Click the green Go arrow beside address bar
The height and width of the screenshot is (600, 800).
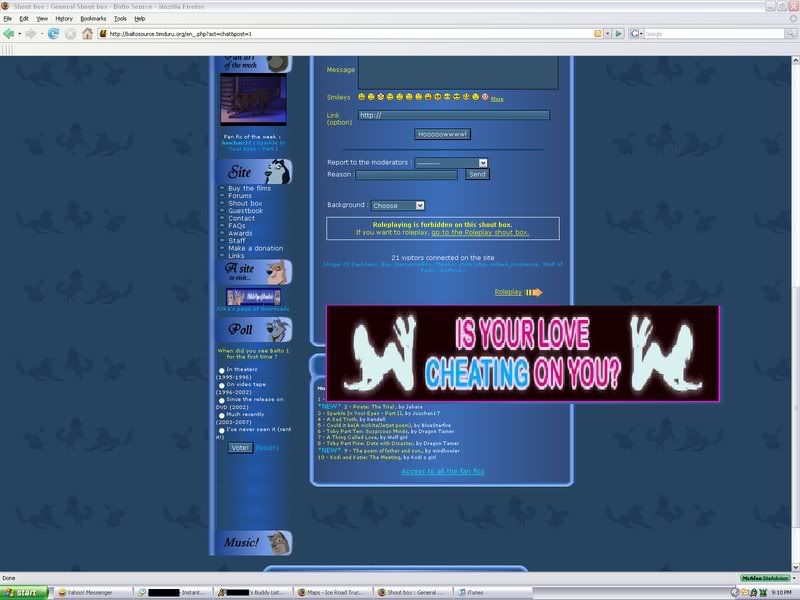tap(619, 34)
